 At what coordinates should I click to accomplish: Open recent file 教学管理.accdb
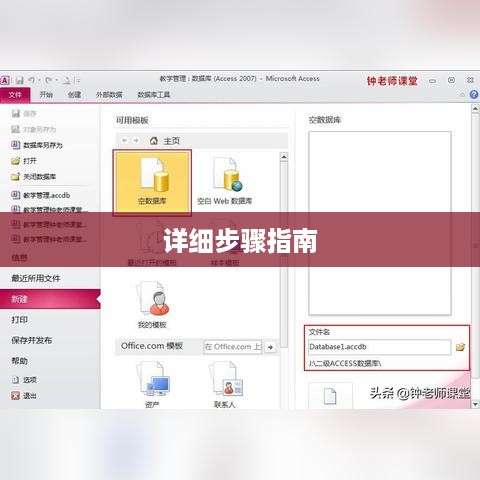pyautogui.click(x=41, y=195)
